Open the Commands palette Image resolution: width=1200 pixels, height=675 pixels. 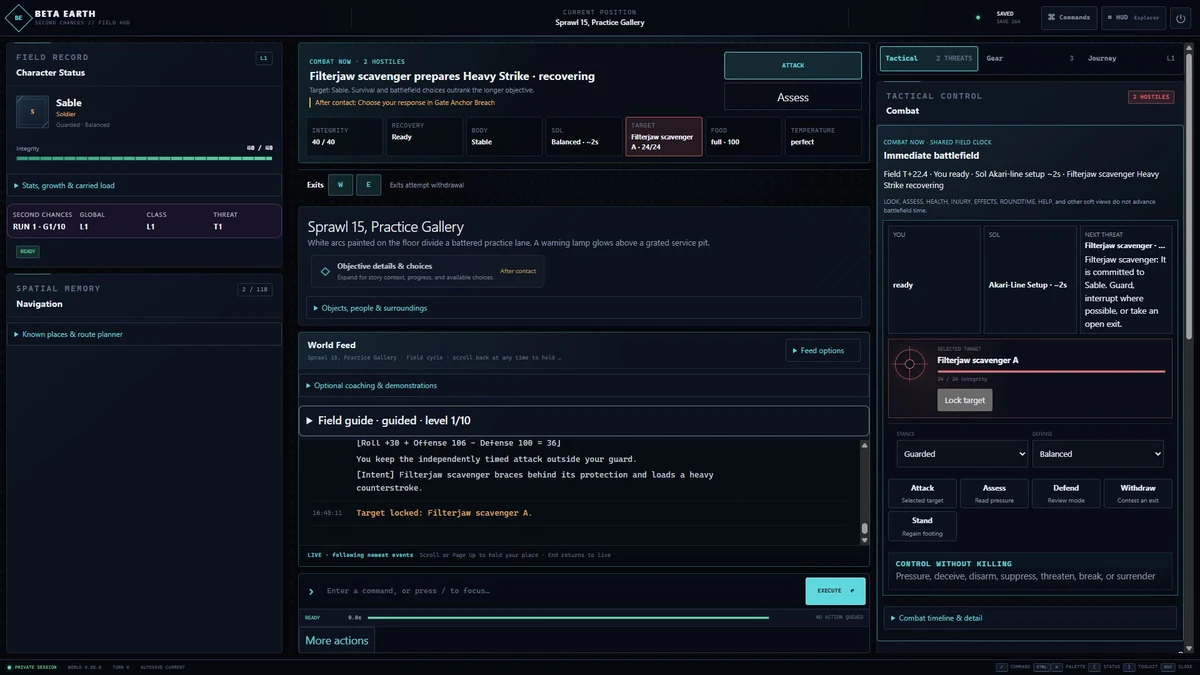(x=1069, y=17)
